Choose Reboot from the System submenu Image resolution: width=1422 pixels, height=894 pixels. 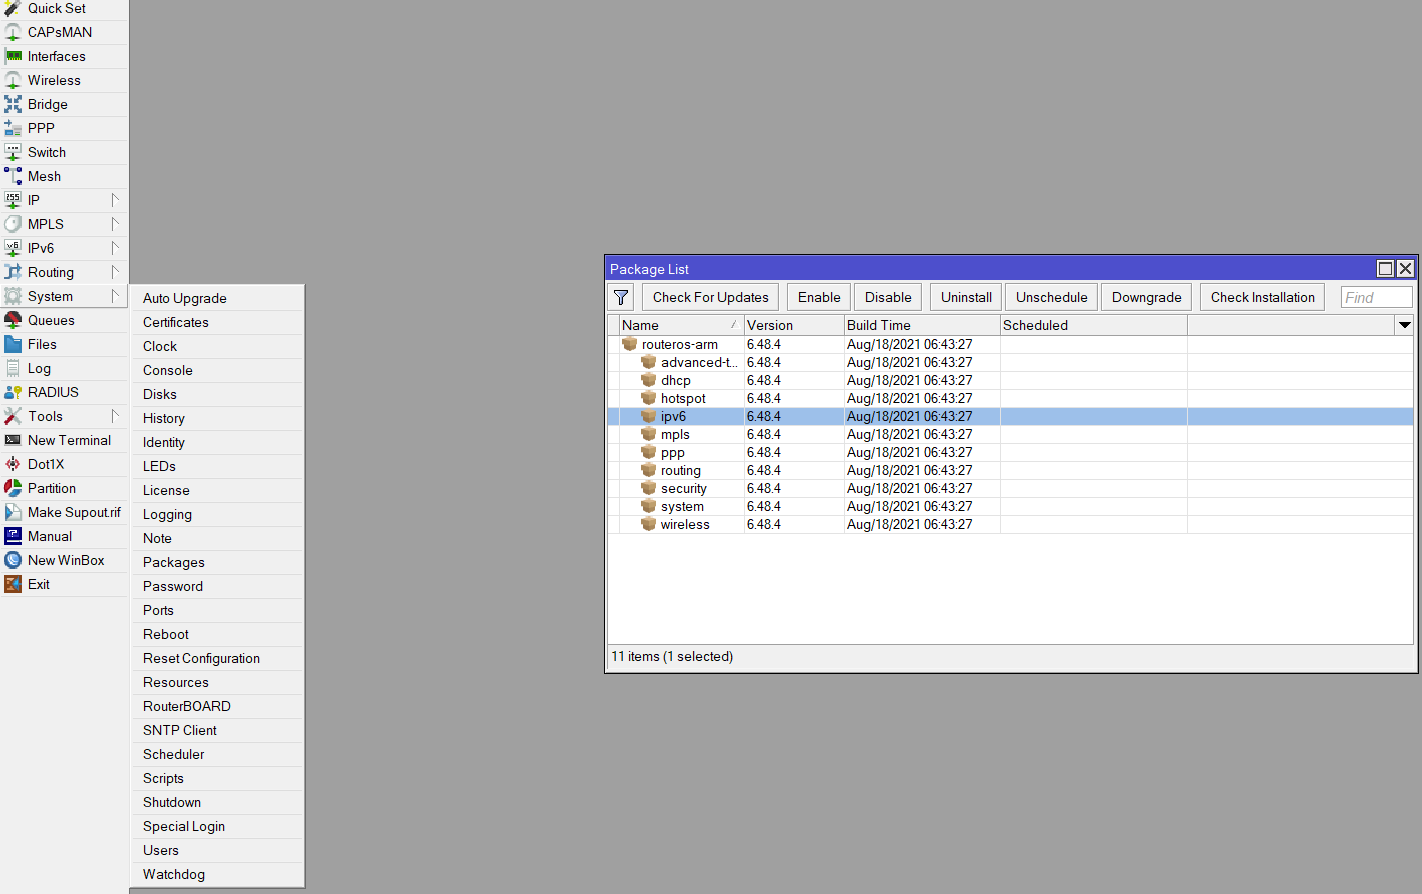coord(217,634)
